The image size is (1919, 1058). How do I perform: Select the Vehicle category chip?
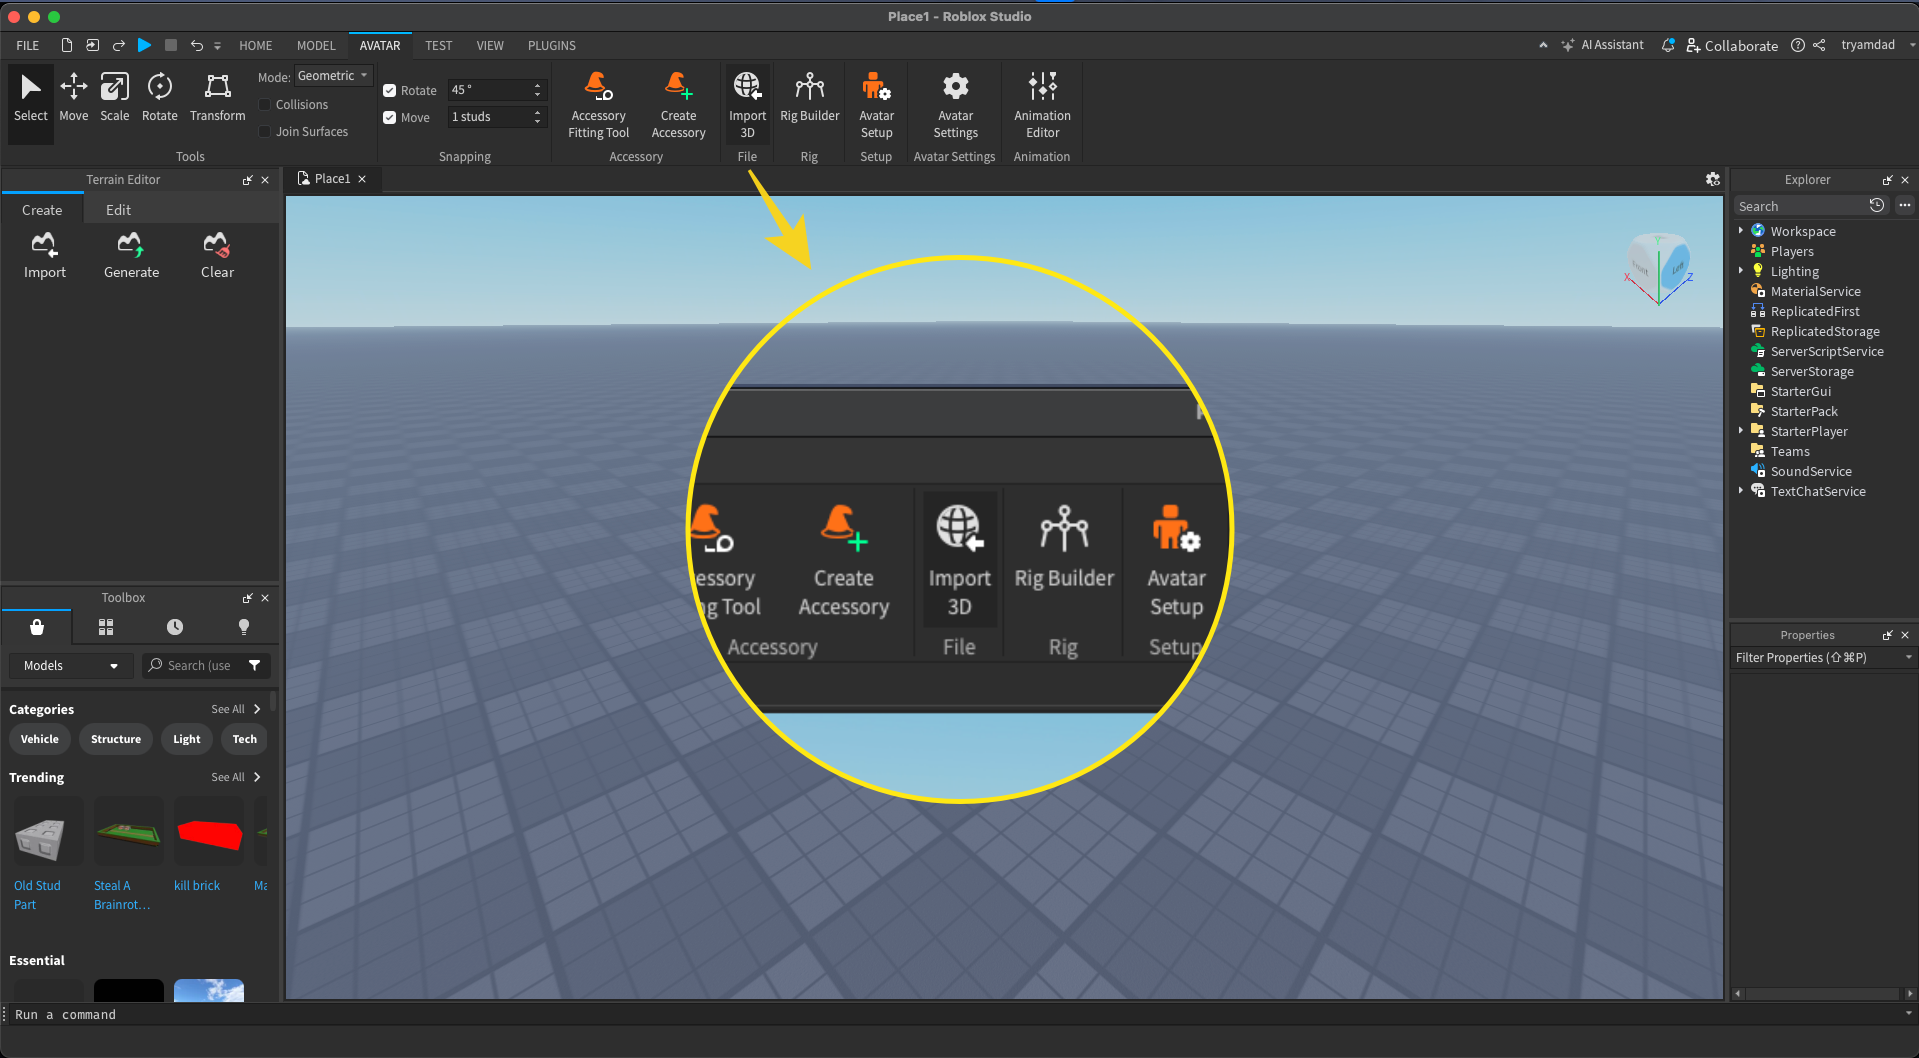click(40, 739)
